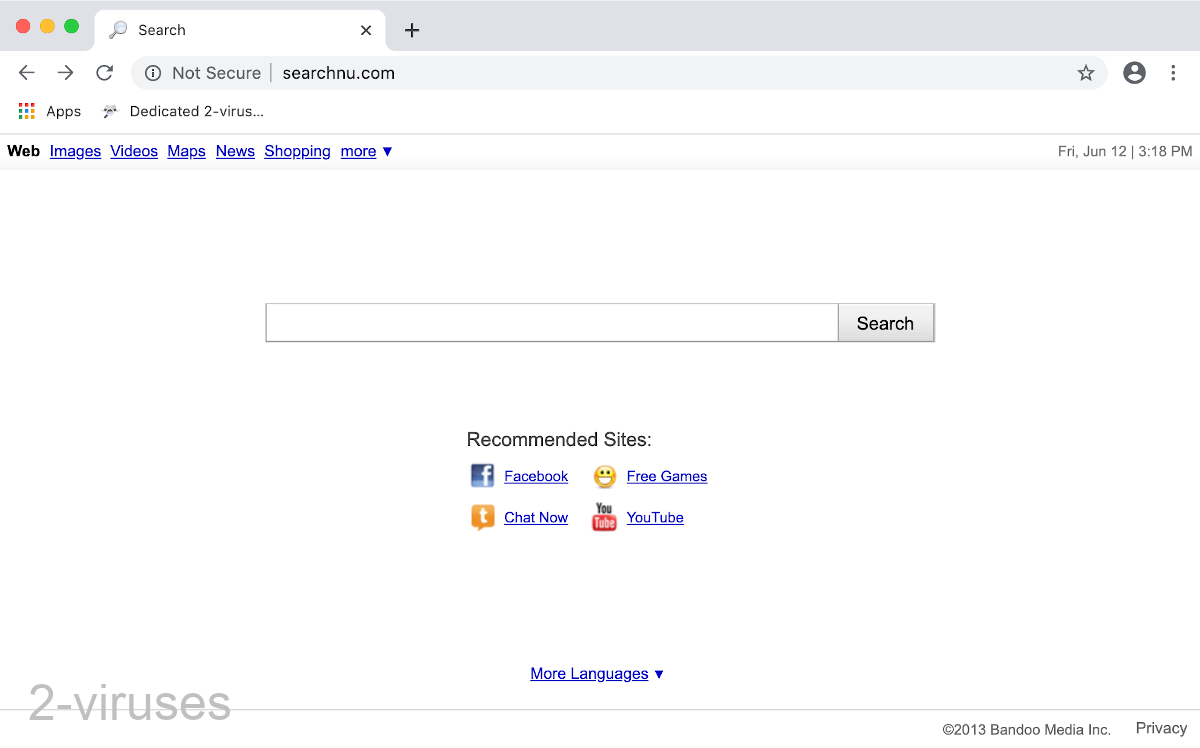Click the YouTube logo icon
1200x748 pixels.
(603, 517)
